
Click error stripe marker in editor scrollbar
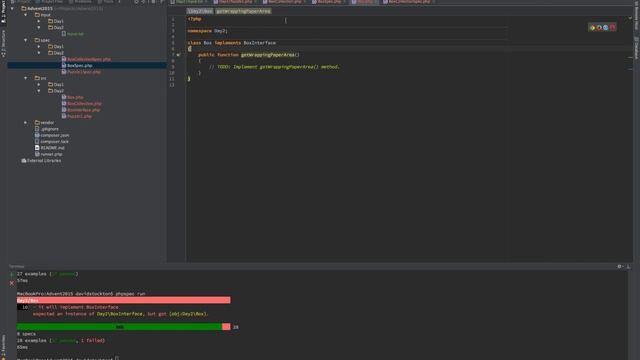[630, 58]
